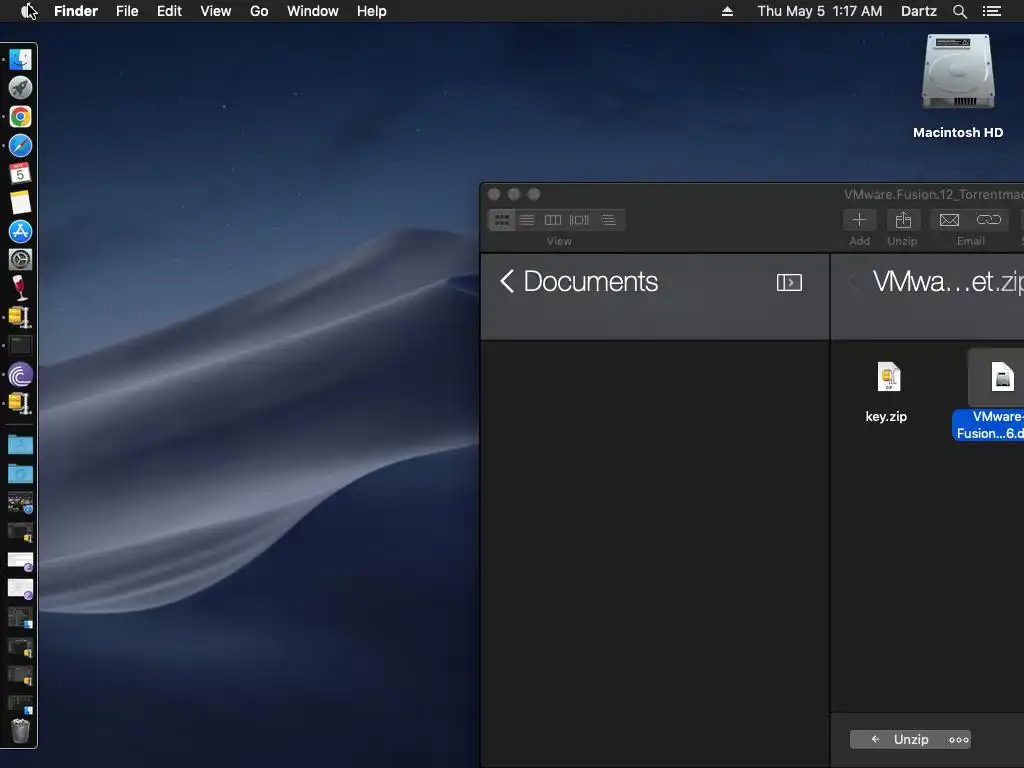Screen dimensions: 1024x768
Task: Click the VMwa…et.zip archive title
Action: (948, 281)
